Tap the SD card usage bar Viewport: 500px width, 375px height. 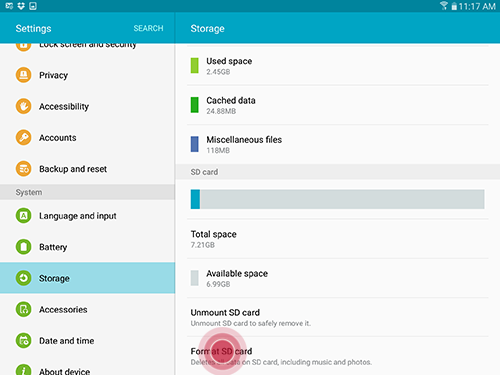pyautogui.click(x=337, y=199)
